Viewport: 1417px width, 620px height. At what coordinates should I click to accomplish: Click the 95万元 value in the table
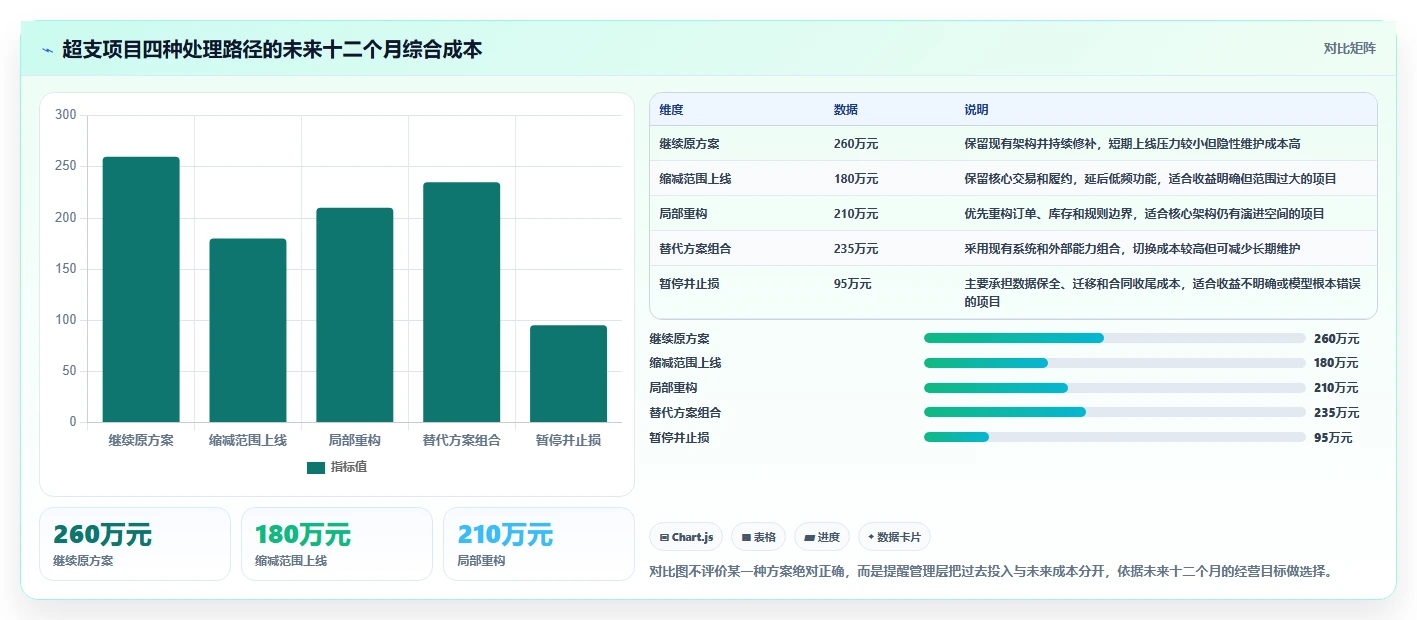pos(852,284)
